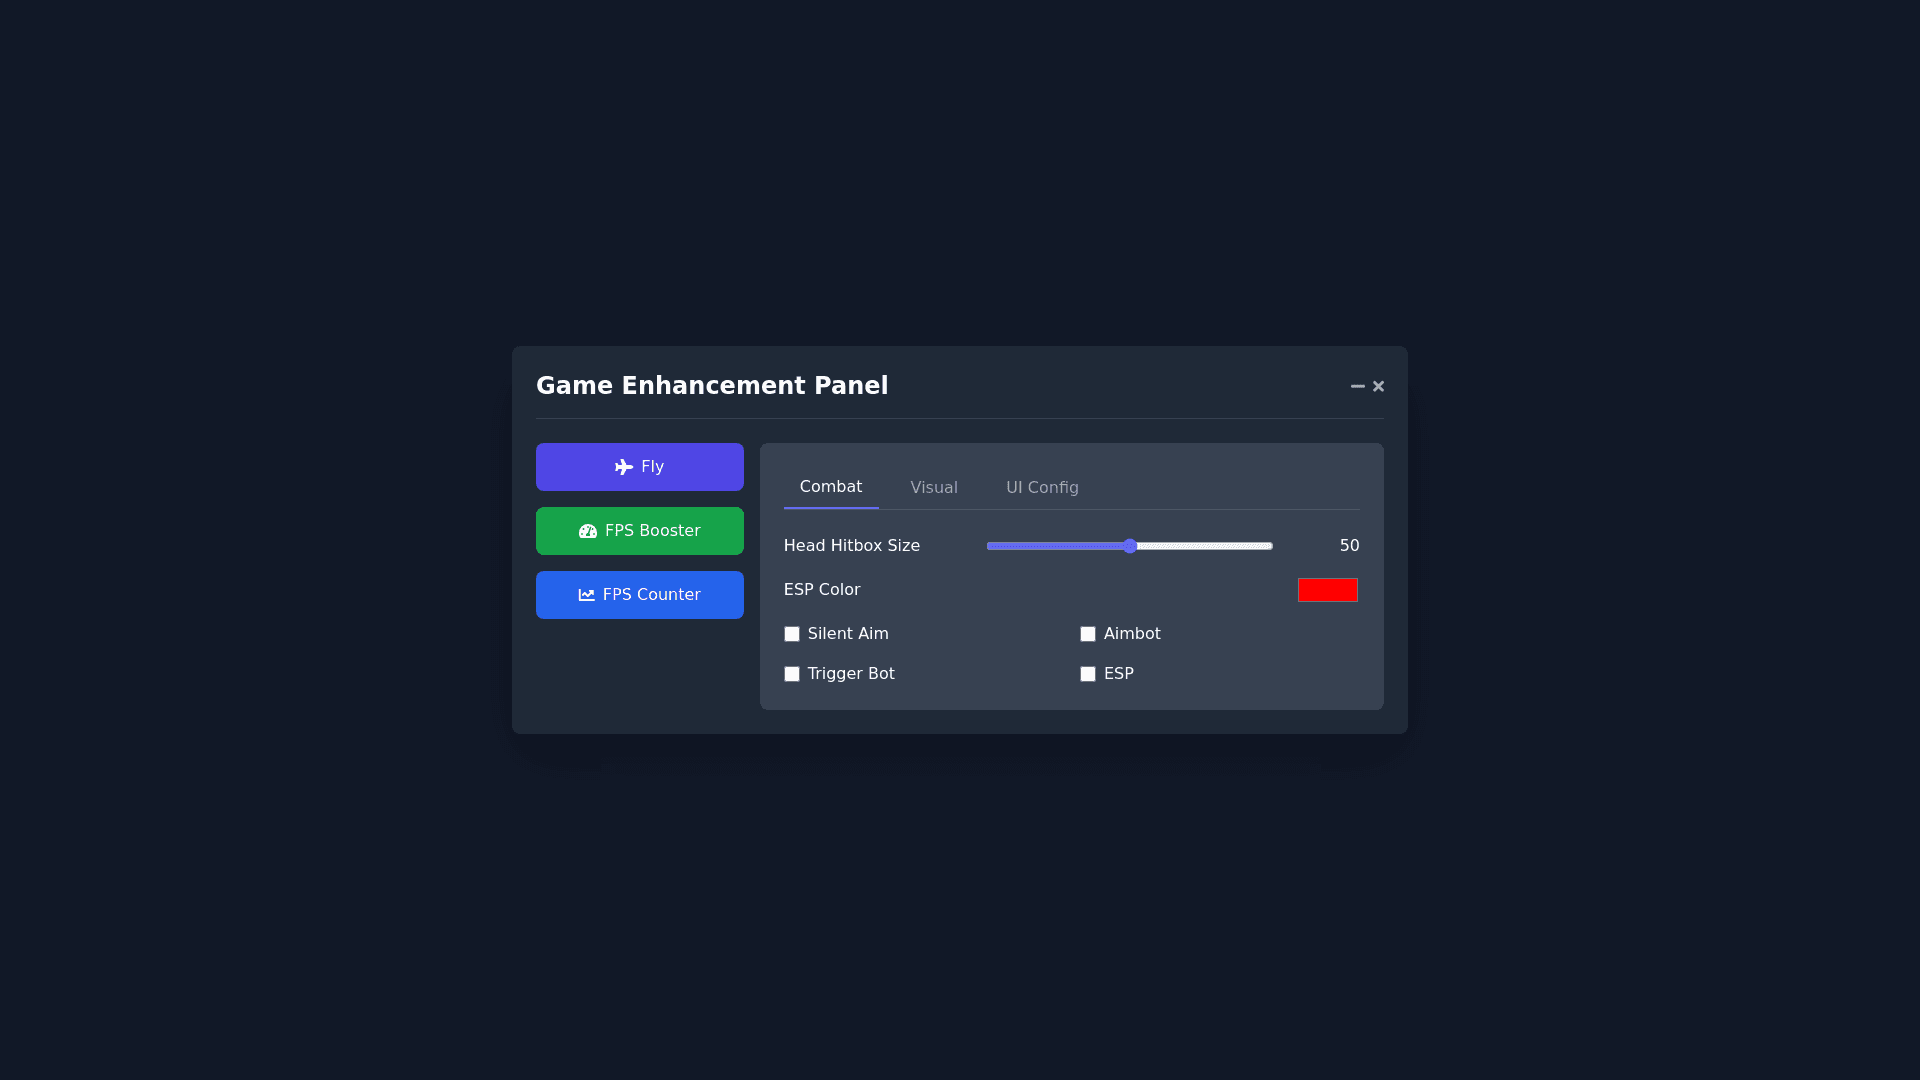
Task: Click the Head Hitbox Size label
Action: coord(852,546)
